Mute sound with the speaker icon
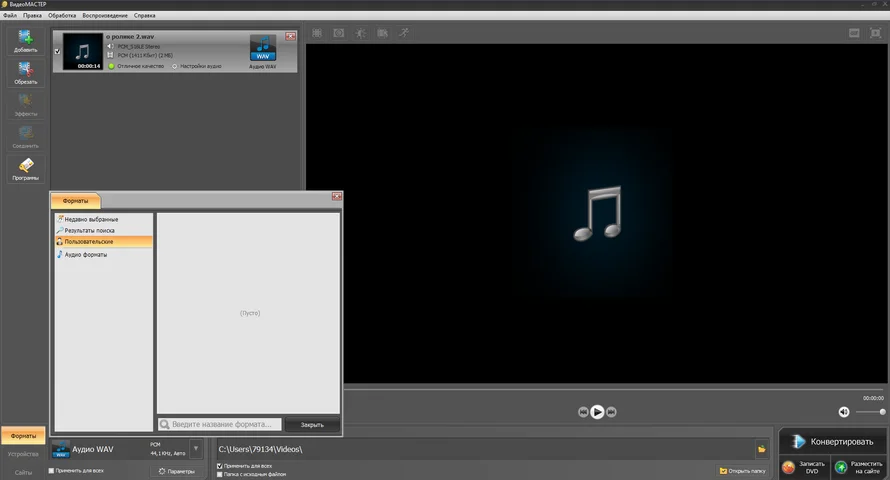 coord(843,412)
